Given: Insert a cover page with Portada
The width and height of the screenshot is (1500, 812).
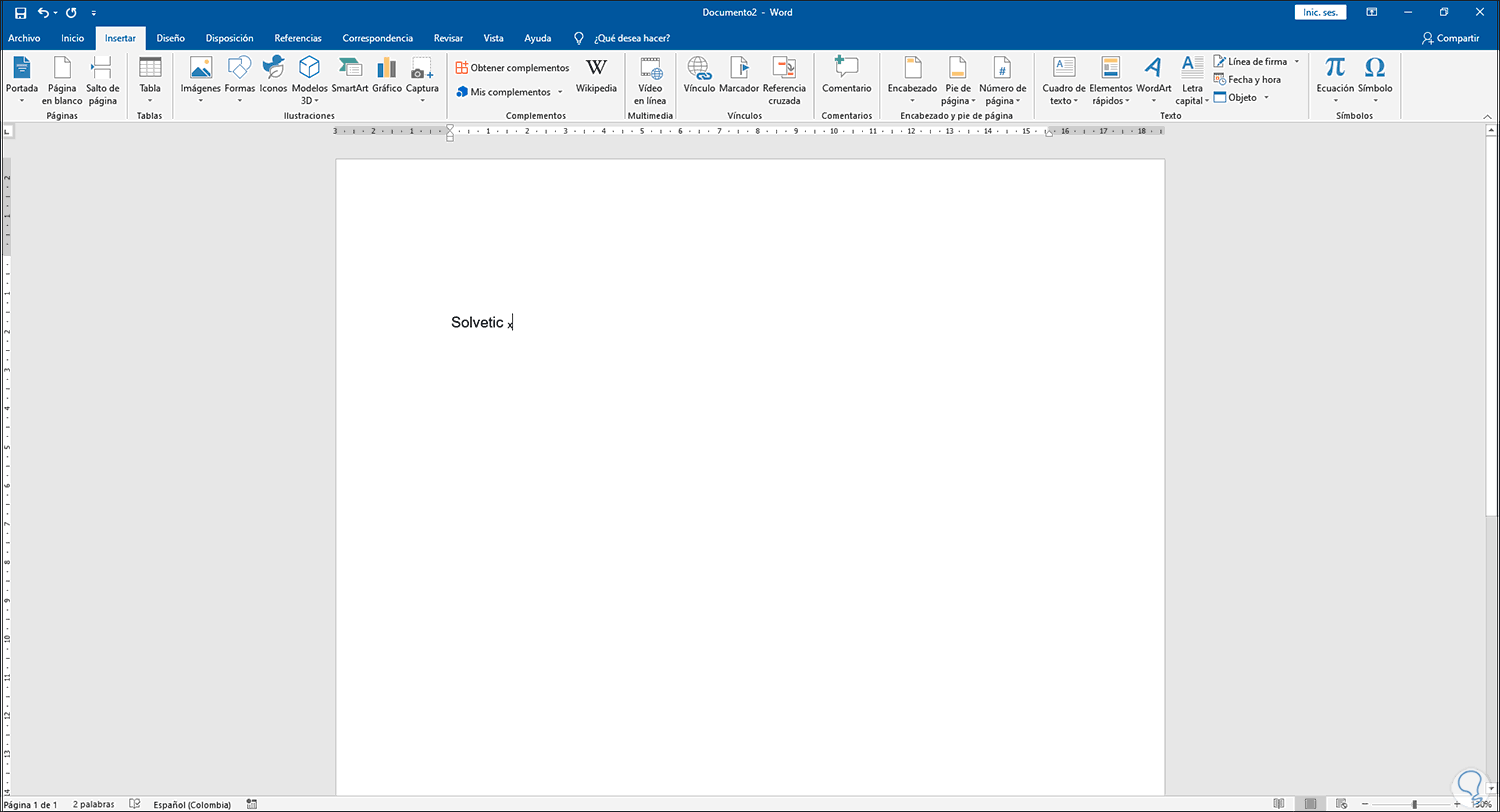Looking at the screenshot, I should (x=22, y=81).
